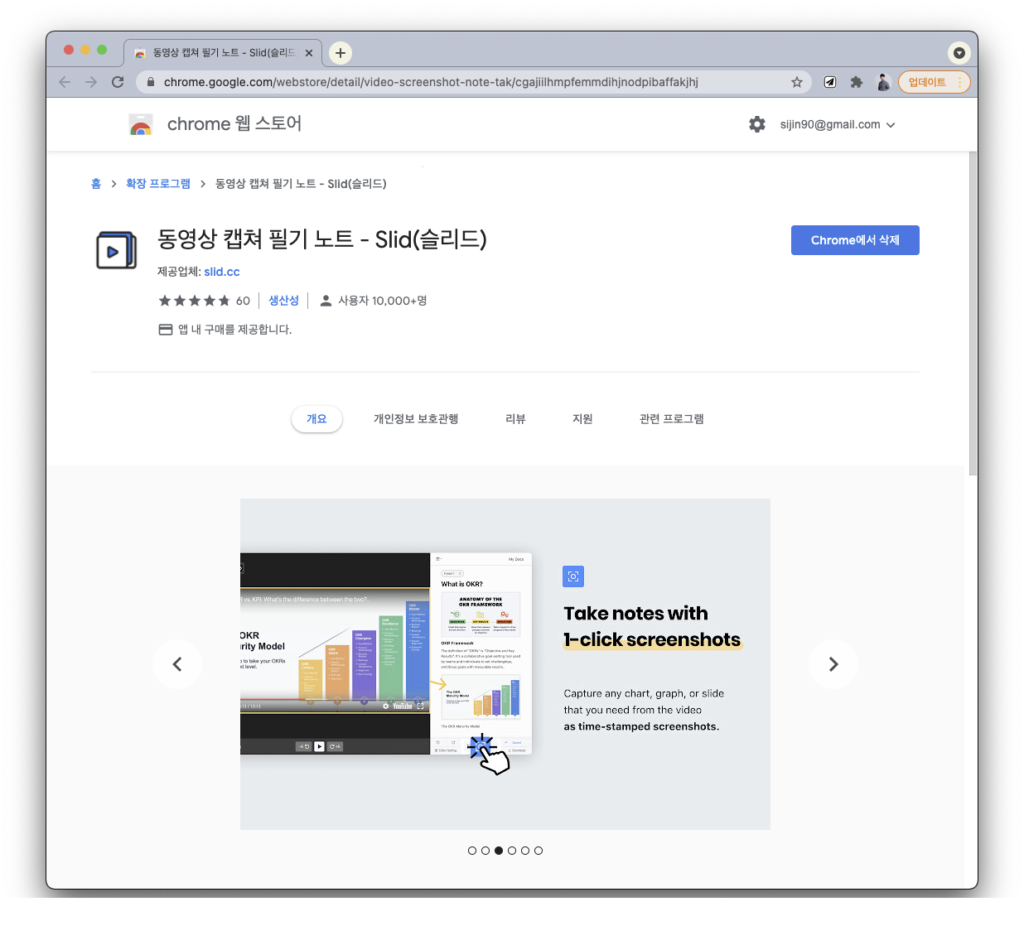The height and width of the screenshot is (950, 1024).
Task: Click 'chrome 웹 스토어' title text
Action: click(x=234, y=124)
